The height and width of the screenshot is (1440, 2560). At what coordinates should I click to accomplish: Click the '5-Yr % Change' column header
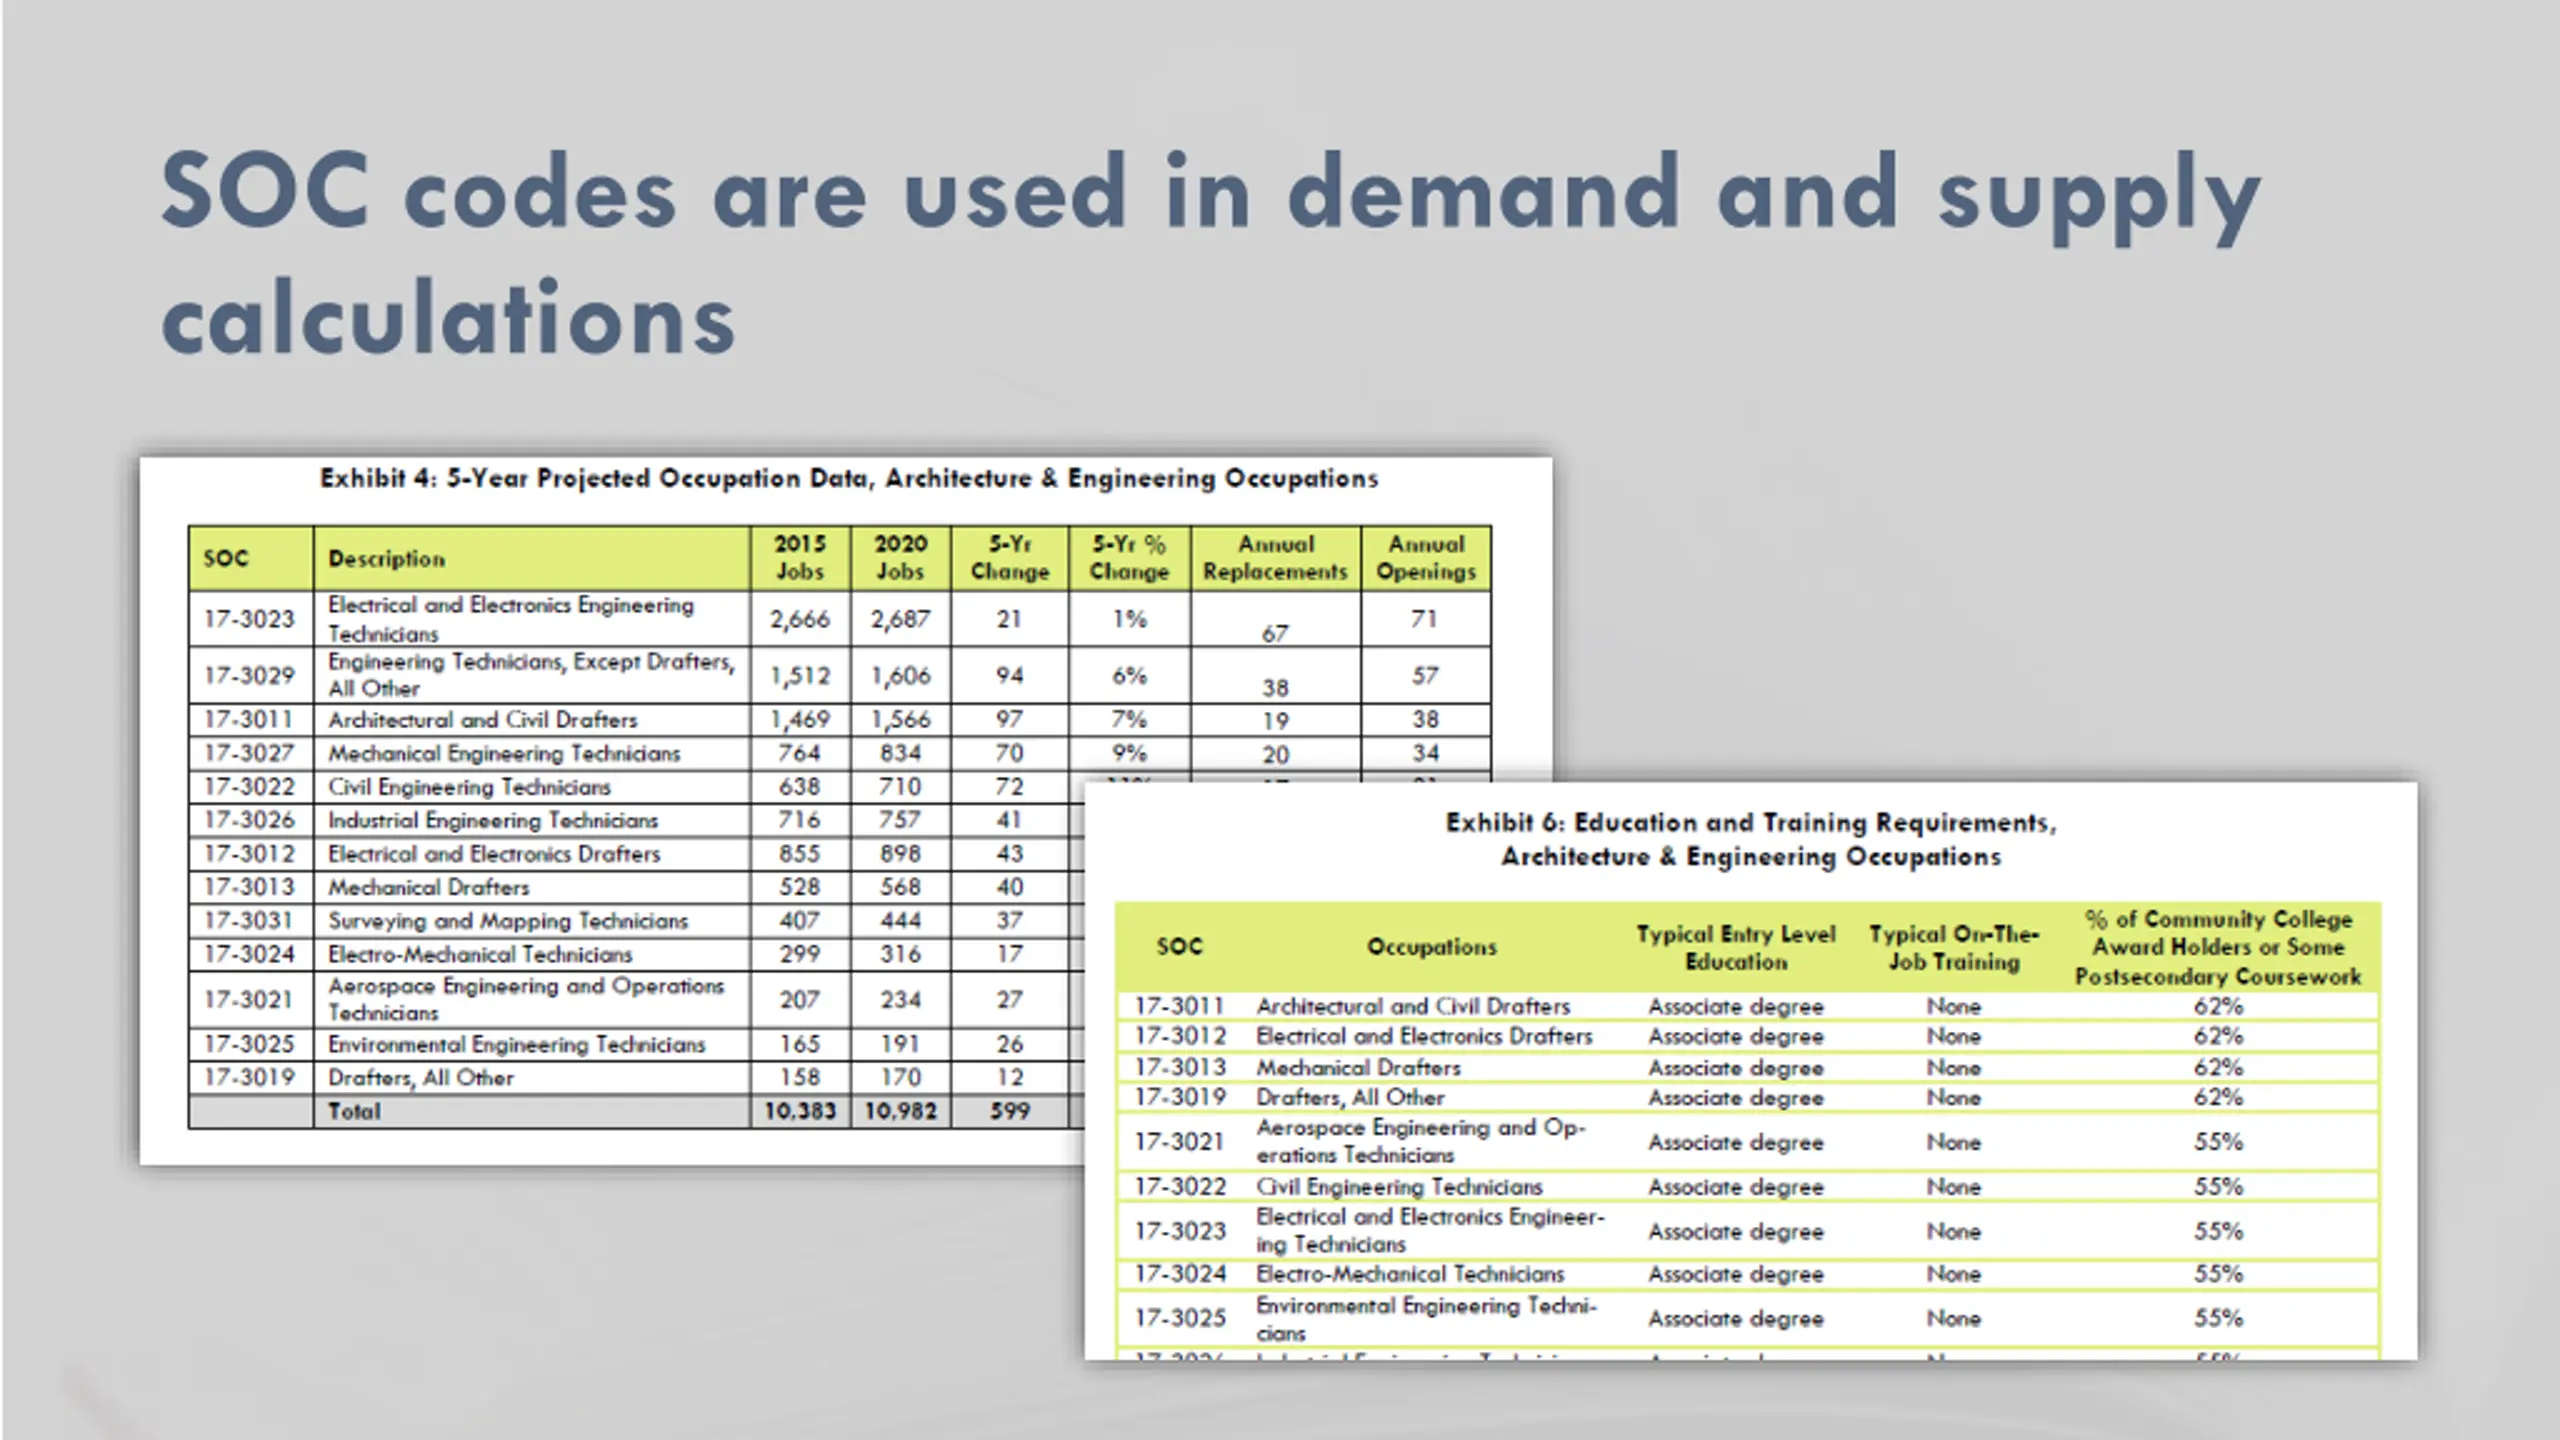click(x=1129, y=558)
